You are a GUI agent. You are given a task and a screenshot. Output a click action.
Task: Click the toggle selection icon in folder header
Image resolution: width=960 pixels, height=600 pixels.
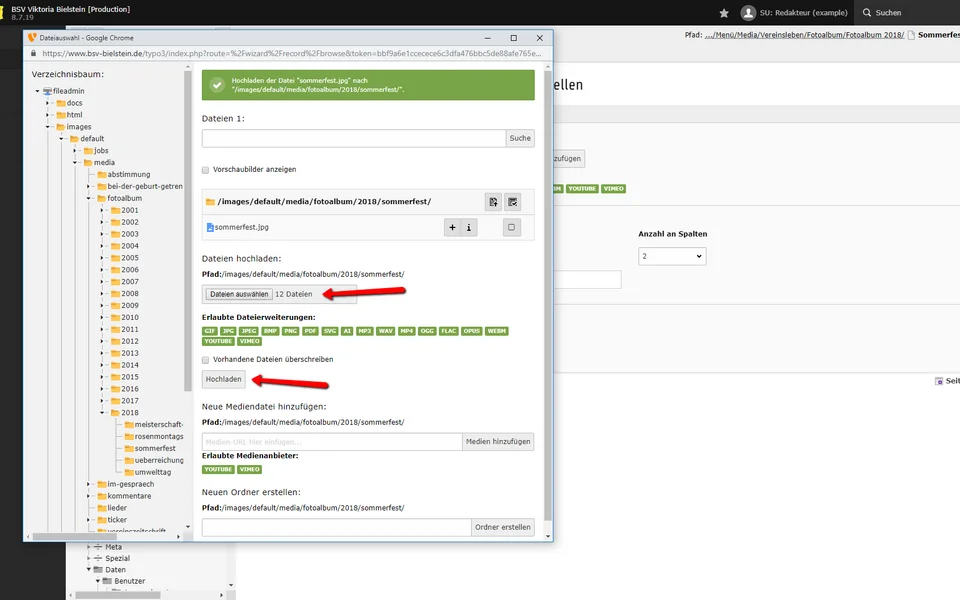click(512, 202)
